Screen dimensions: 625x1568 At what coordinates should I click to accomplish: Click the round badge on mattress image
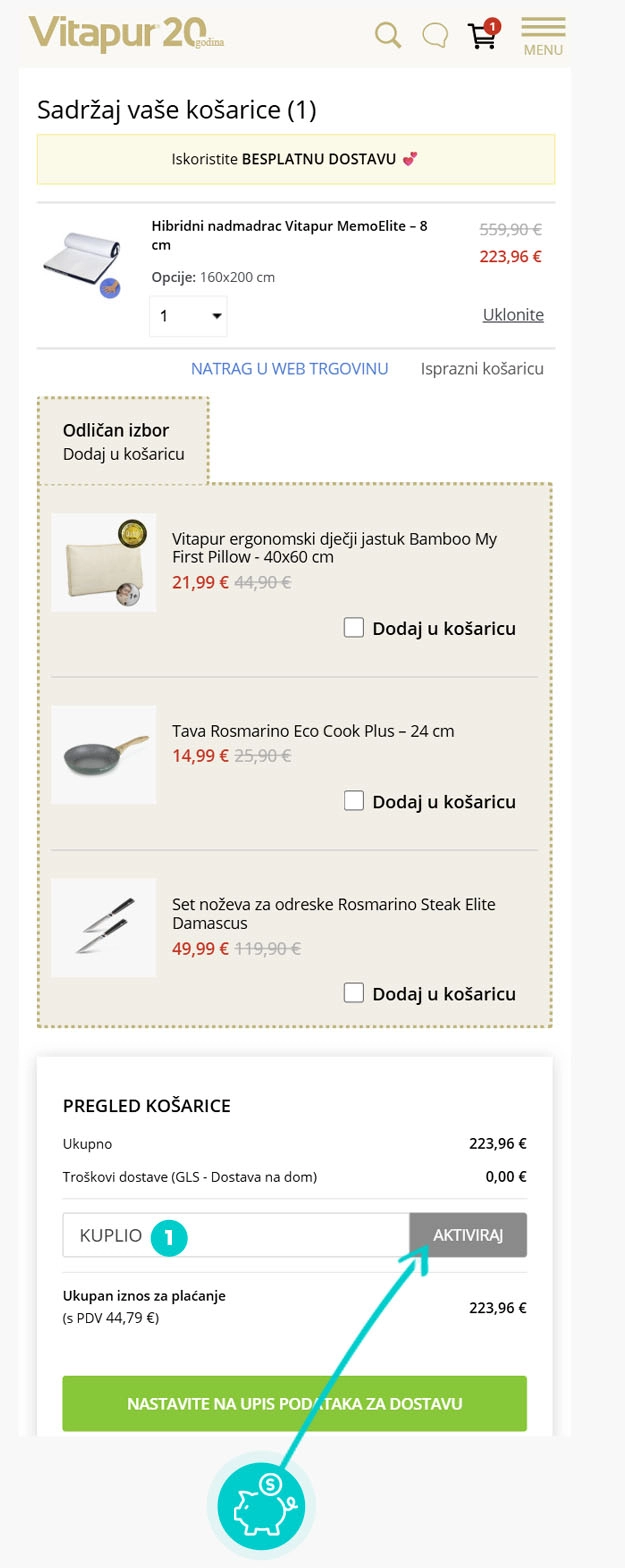tap(110, 289)
